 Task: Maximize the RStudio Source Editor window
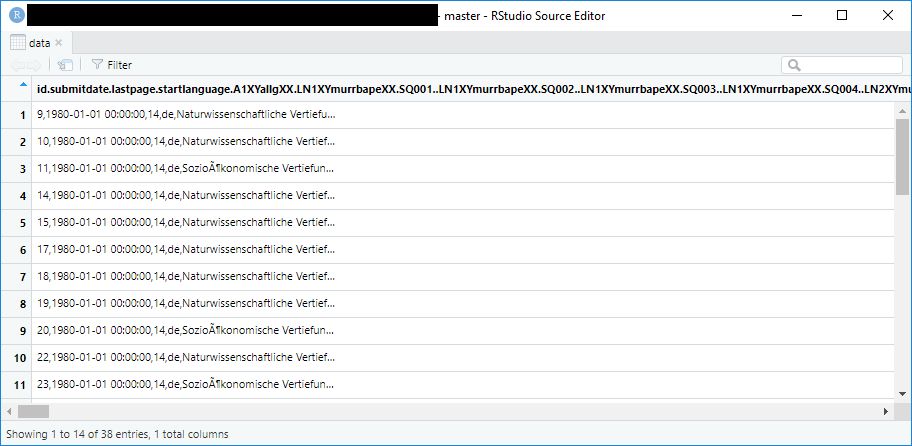(842, 15)
